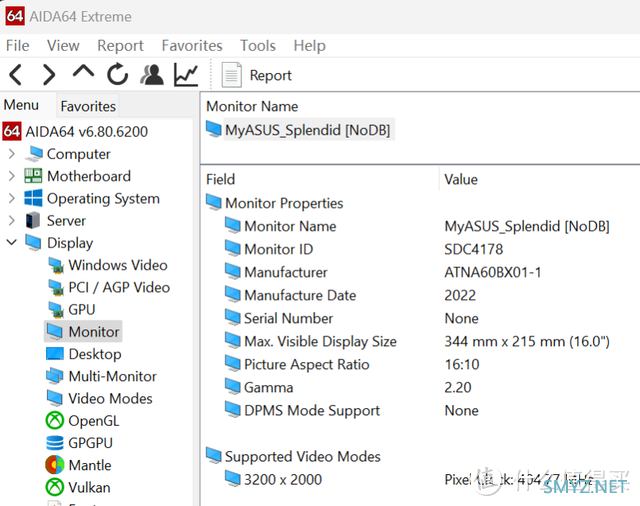The width and height of the screenshot is (640, 506).
Task: Click the ATNA60BX01-1 value
Action: 493,272
